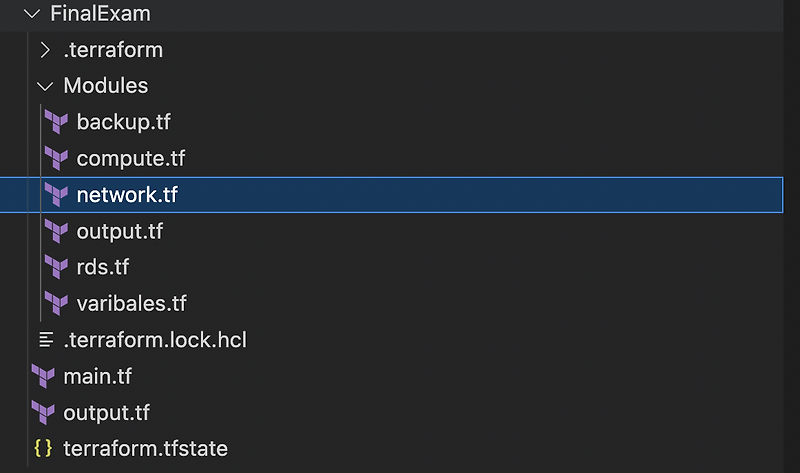
Task: Expand the .terraform folder chevron
Action: pyautogui.click(x=44, y=50)
